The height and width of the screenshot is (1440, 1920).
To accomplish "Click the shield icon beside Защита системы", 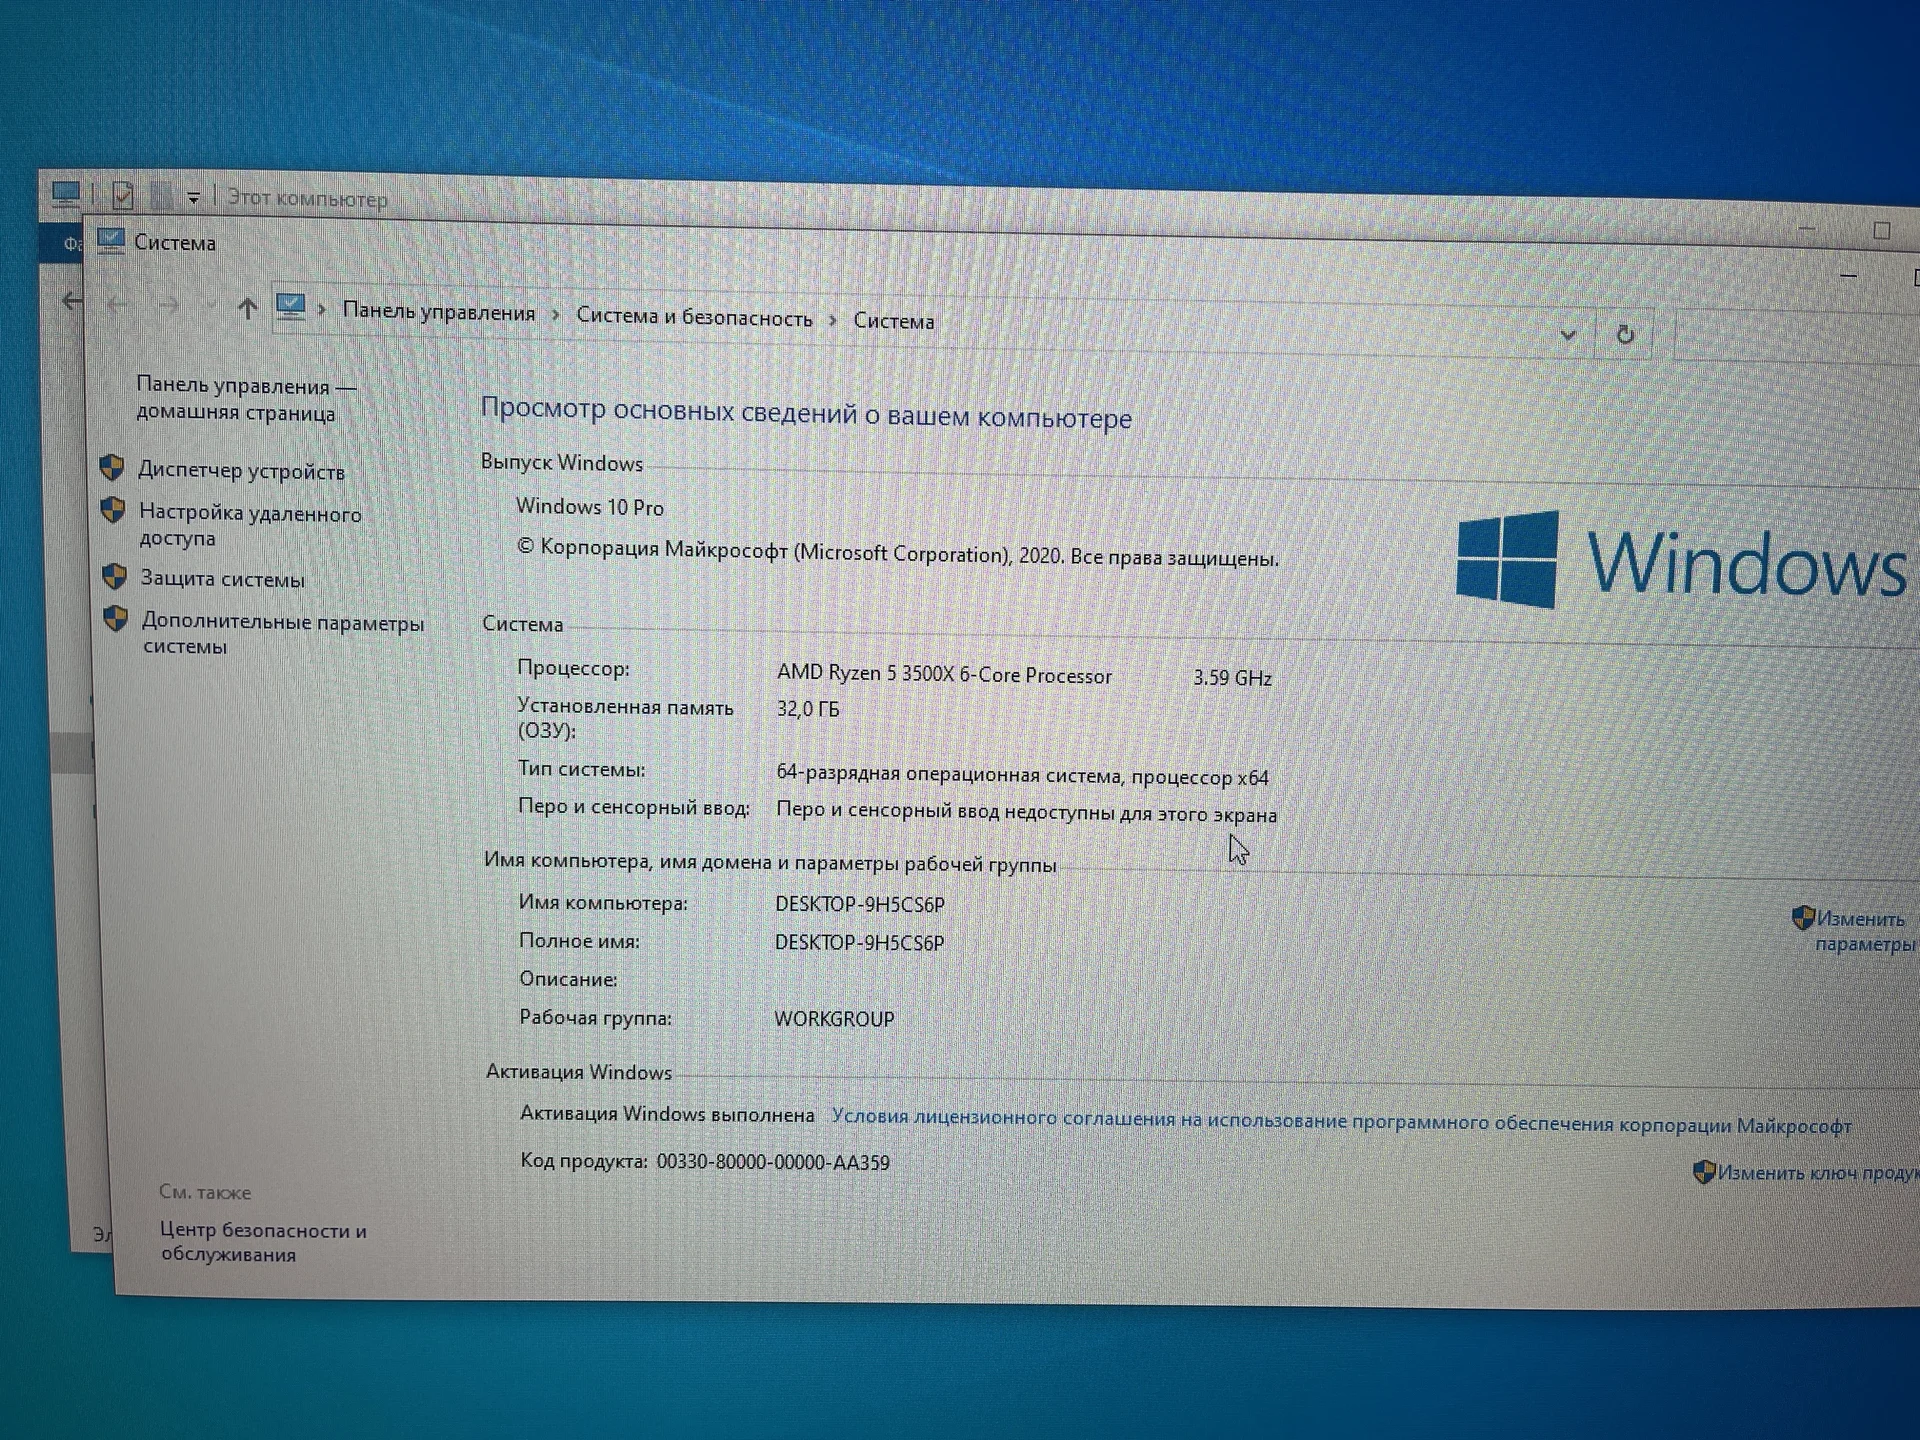I will tap(114, 576).
